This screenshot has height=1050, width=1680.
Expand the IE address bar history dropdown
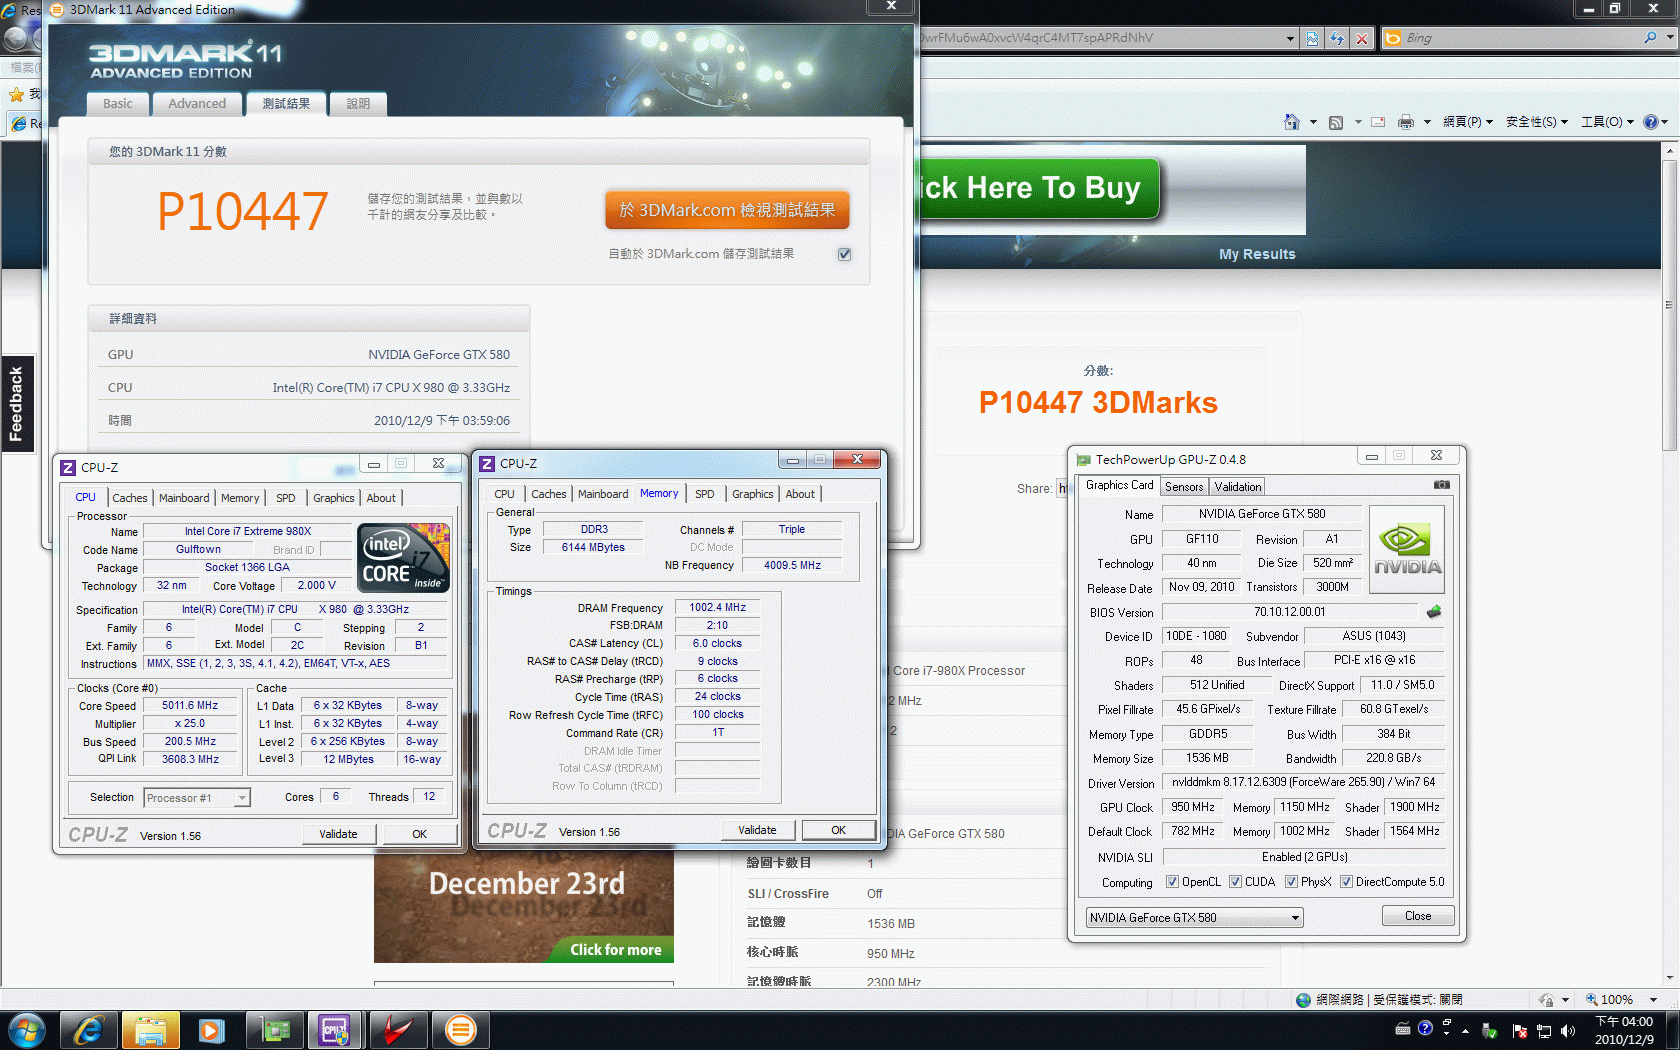1290,38
